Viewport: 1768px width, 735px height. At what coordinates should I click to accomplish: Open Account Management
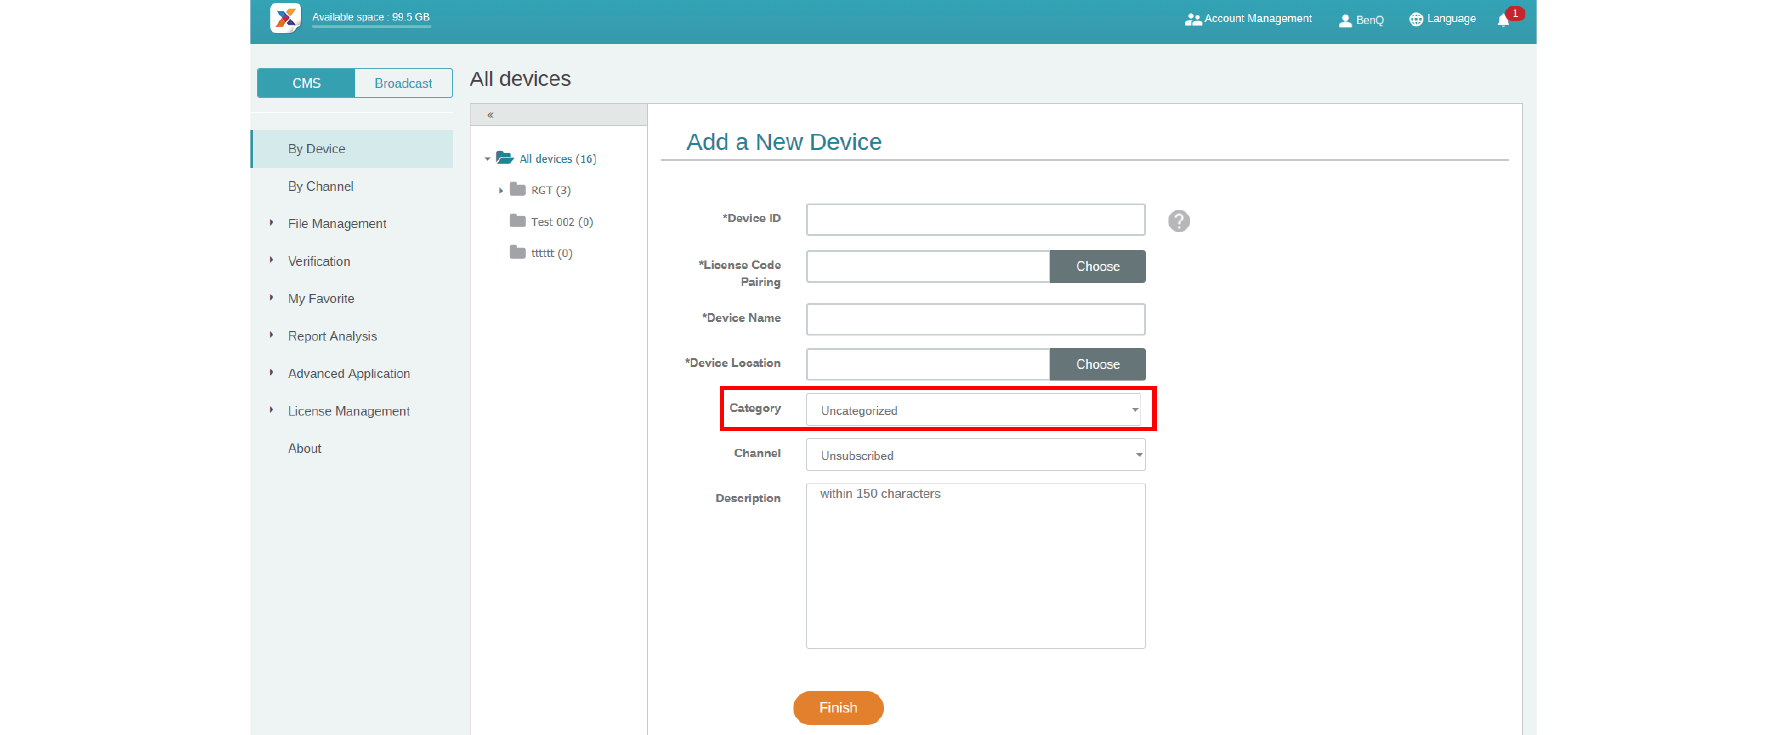(x=1248, y=19)
